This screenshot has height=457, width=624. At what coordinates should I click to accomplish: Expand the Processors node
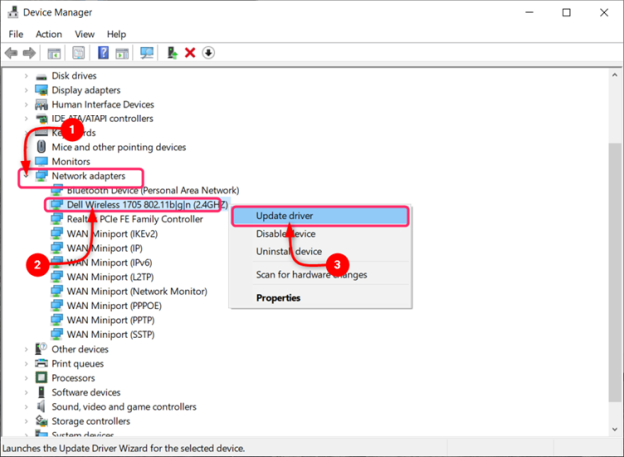point(26,378)
